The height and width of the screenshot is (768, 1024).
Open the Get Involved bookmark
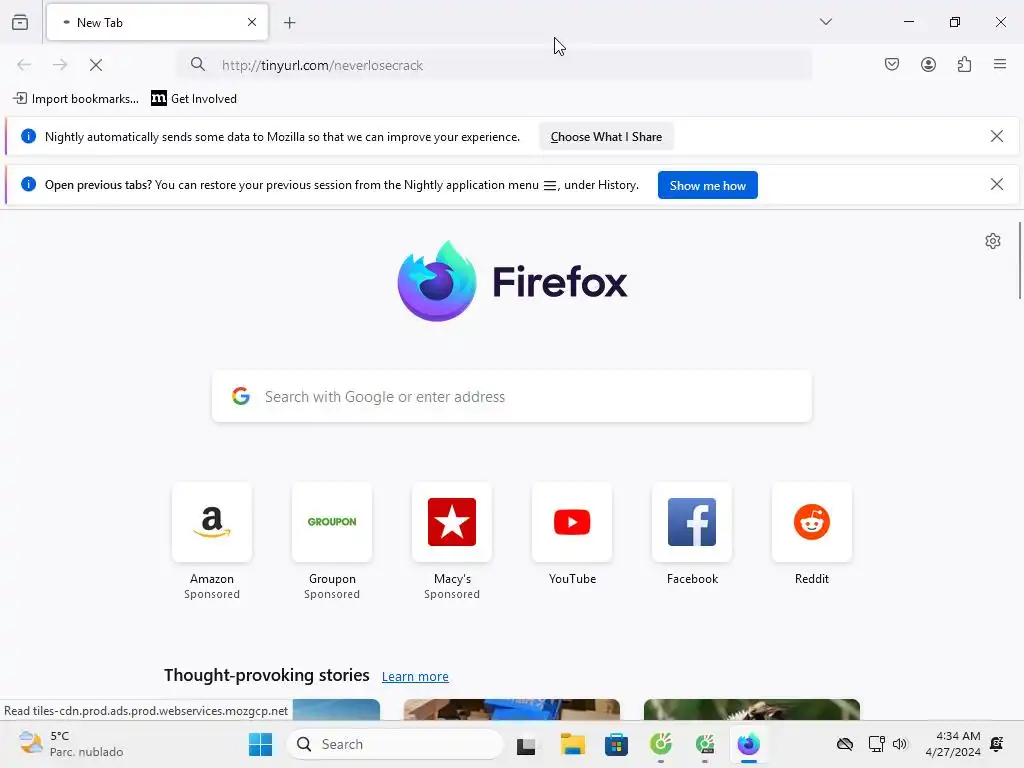click(x=194, y=99)
